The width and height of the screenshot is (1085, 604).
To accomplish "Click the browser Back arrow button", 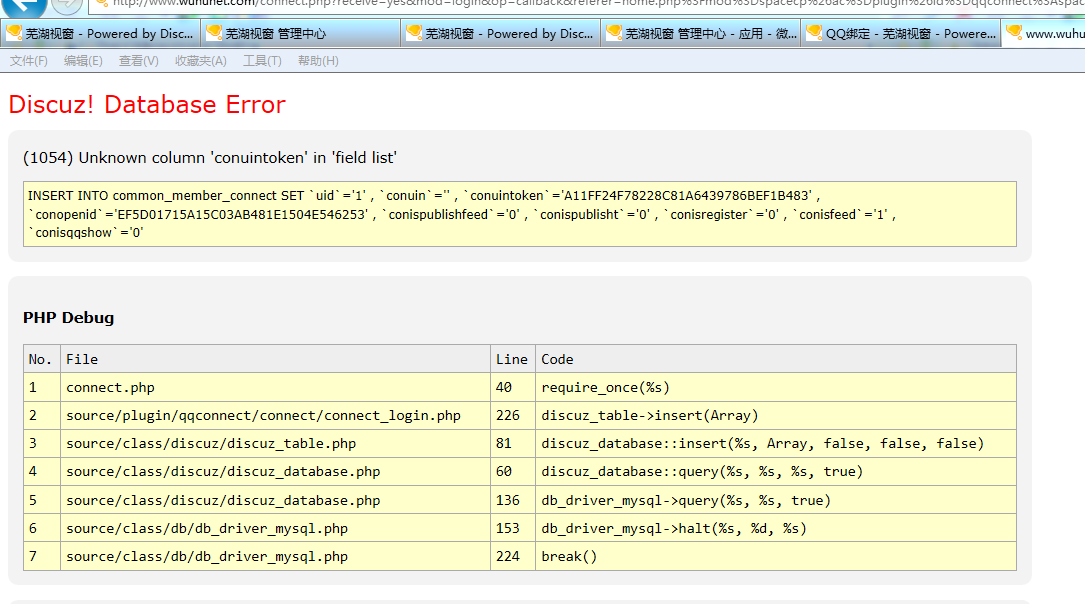I will [x=25, y=5].
